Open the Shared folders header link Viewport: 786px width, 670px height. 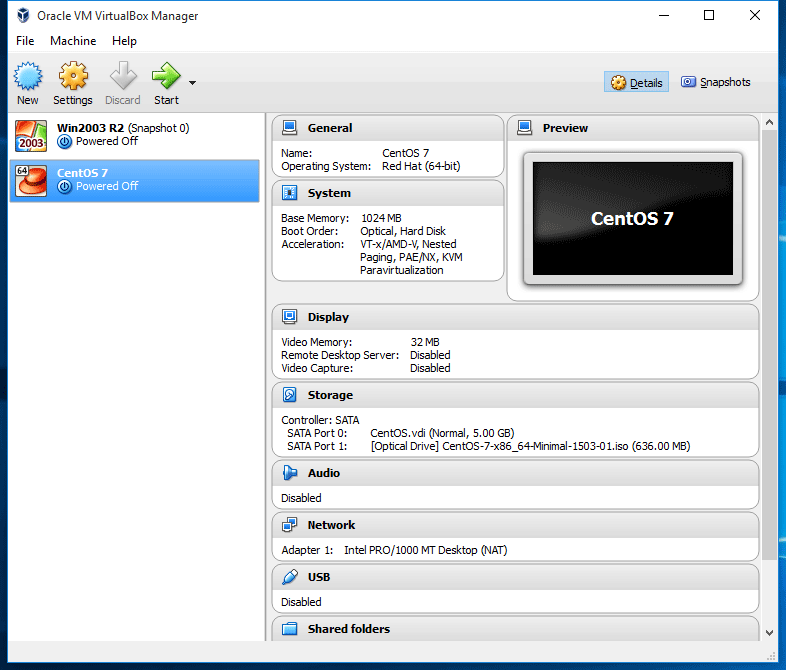(x=349, y=629)
